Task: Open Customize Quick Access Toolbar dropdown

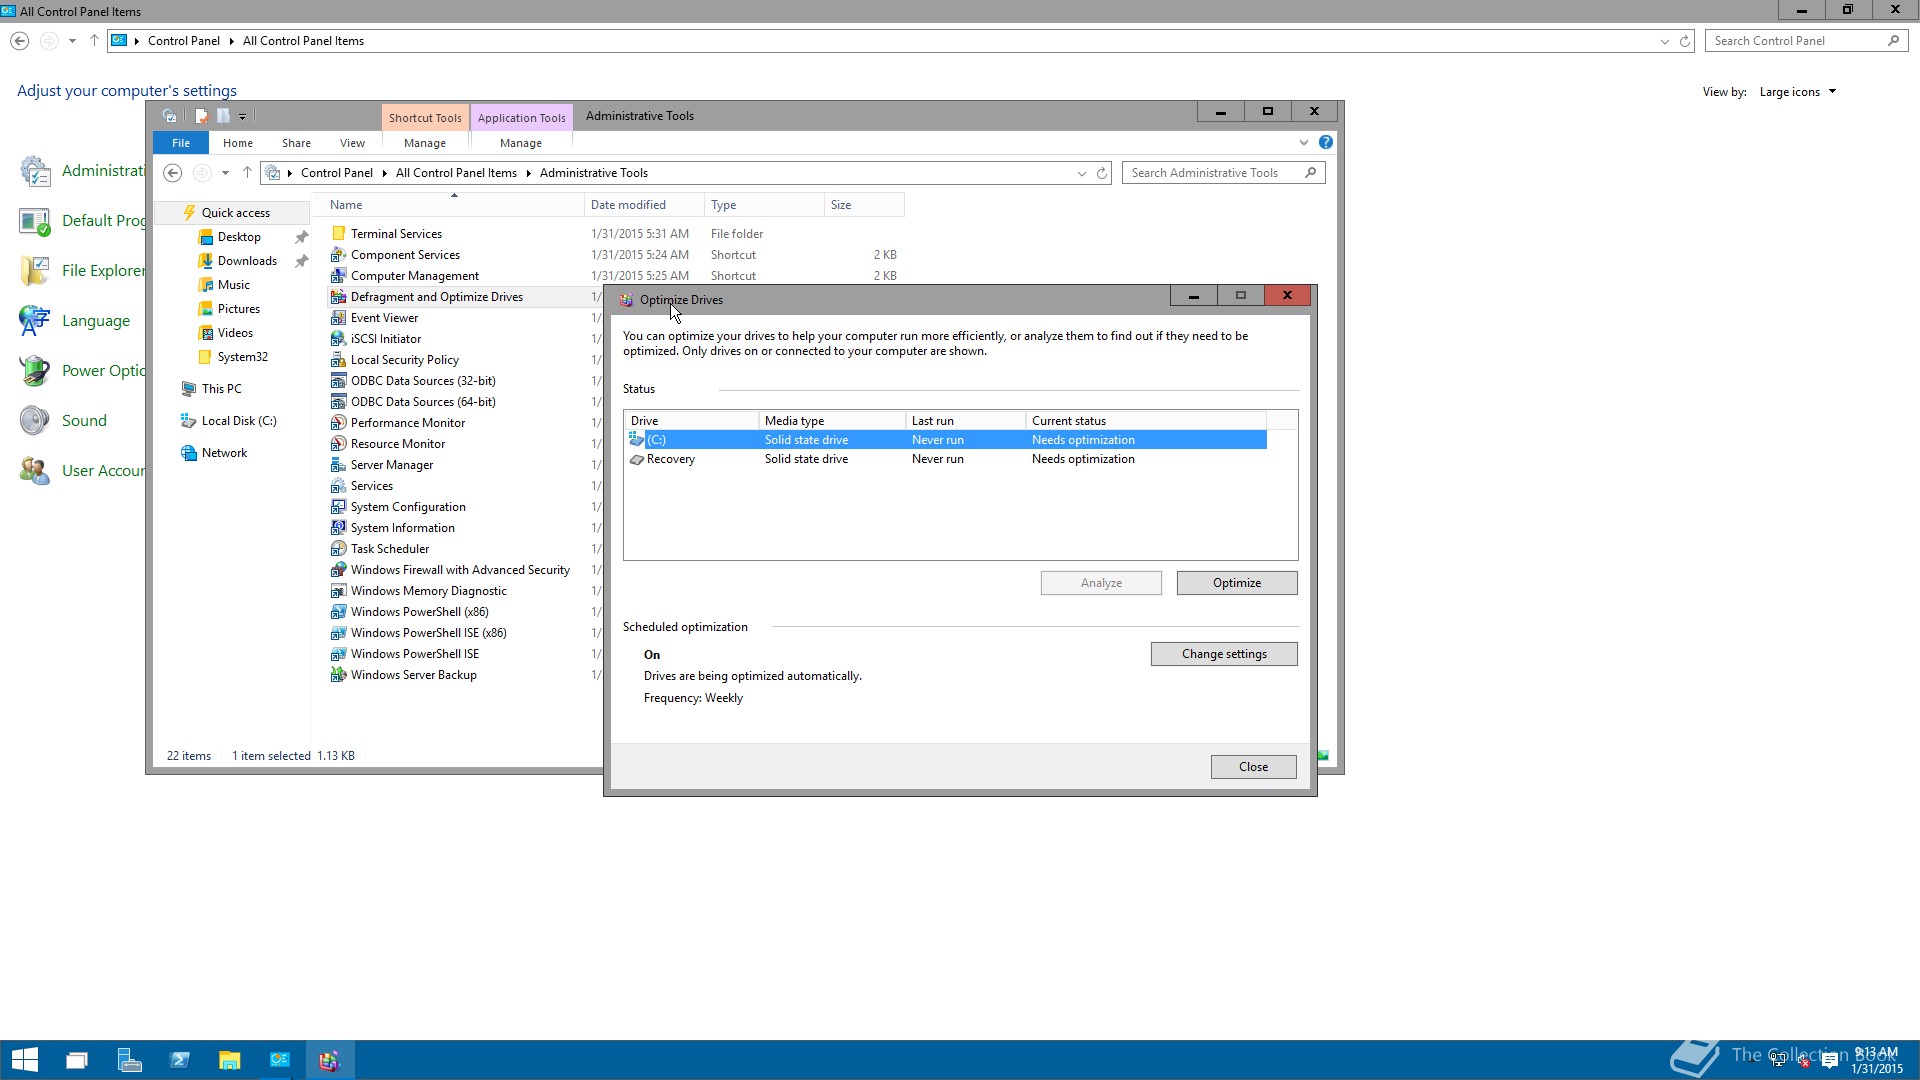Action: [243, 117]
